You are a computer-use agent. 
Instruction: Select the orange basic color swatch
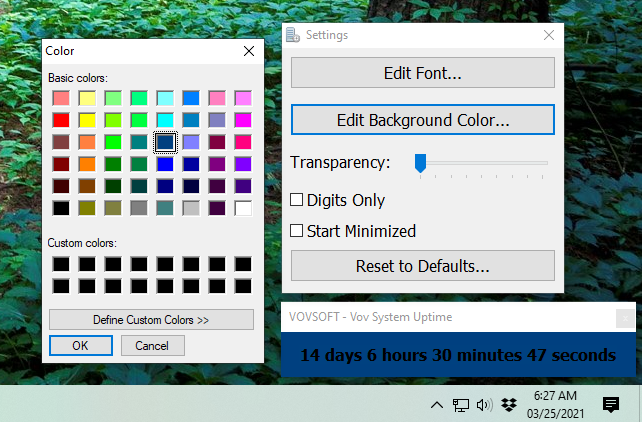[87, 164]
